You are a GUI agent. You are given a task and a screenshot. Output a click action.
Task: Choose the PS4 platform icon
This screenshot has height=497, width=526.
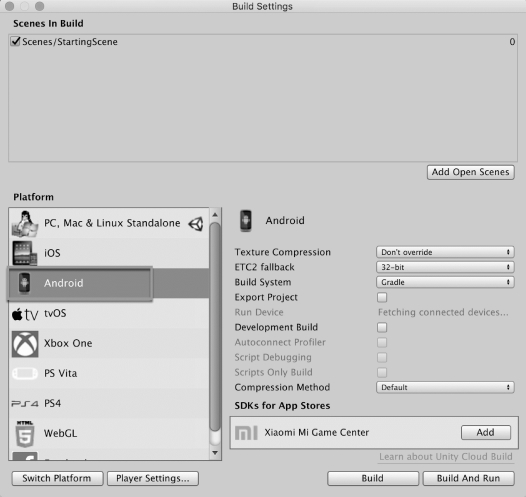25,403
